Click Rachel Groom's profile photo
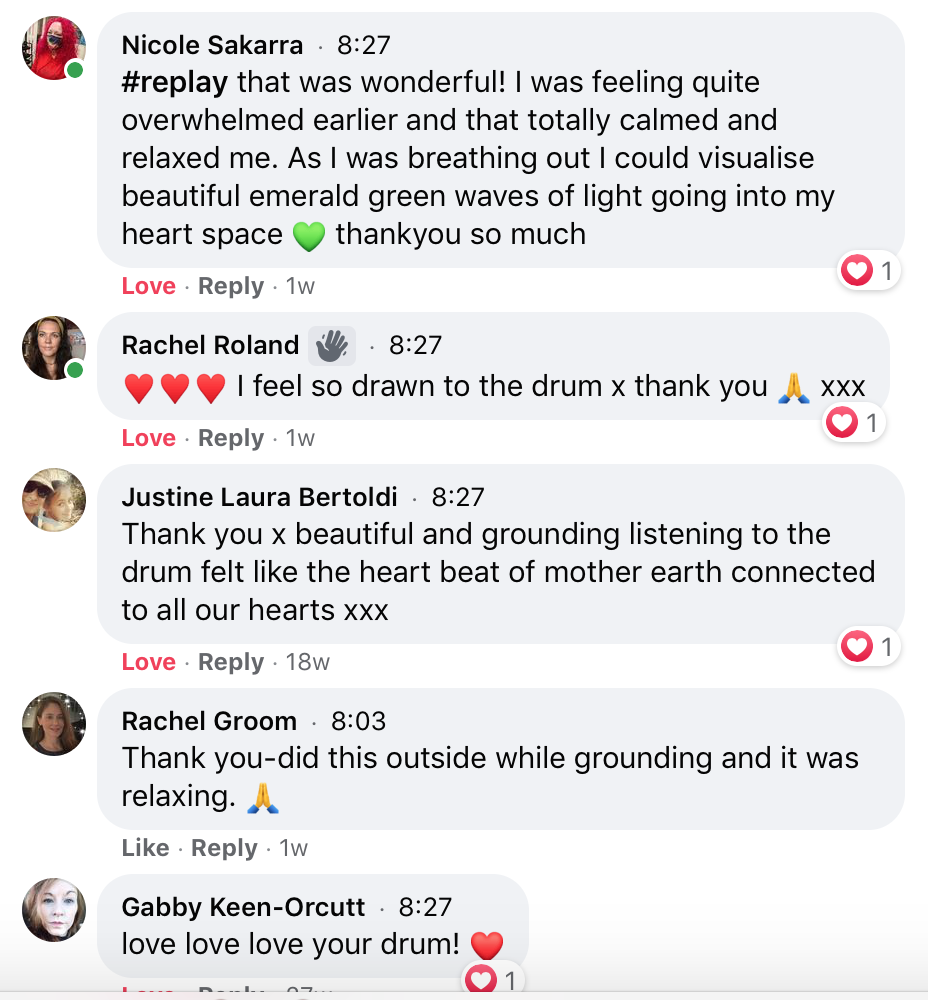Viewport: 928px width, 1000px height. click(54, 723)
